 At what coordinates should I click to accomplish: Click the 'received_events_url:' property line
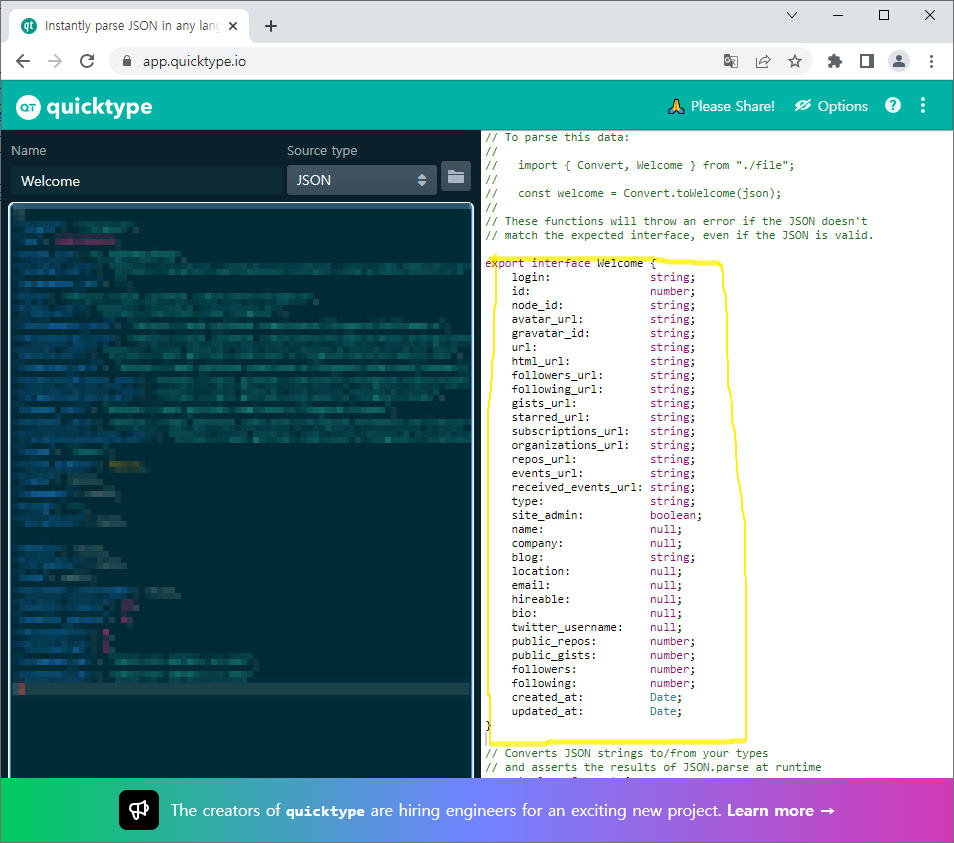(603, 487)
